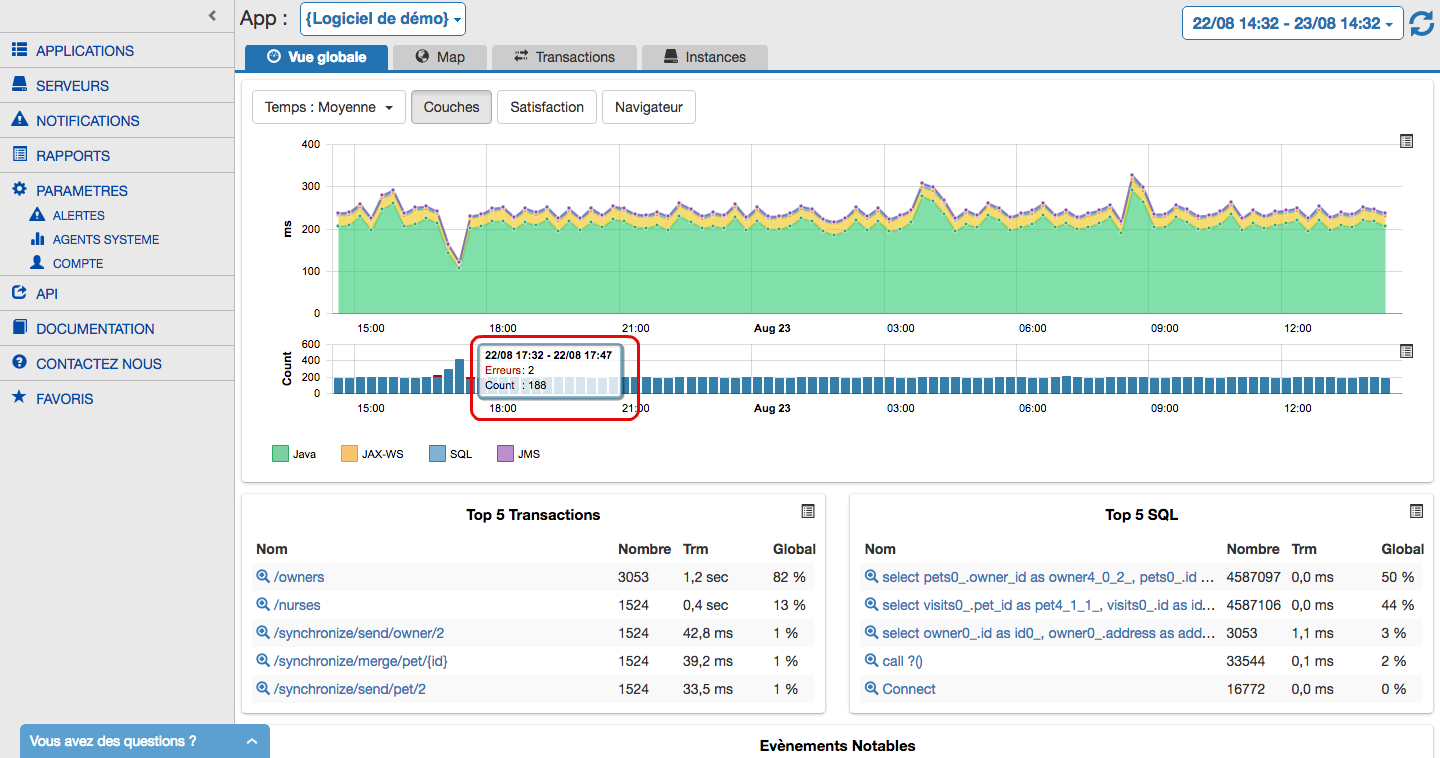
Task: Toggle the Satisfaction chart view
Action: click(547, 107)
